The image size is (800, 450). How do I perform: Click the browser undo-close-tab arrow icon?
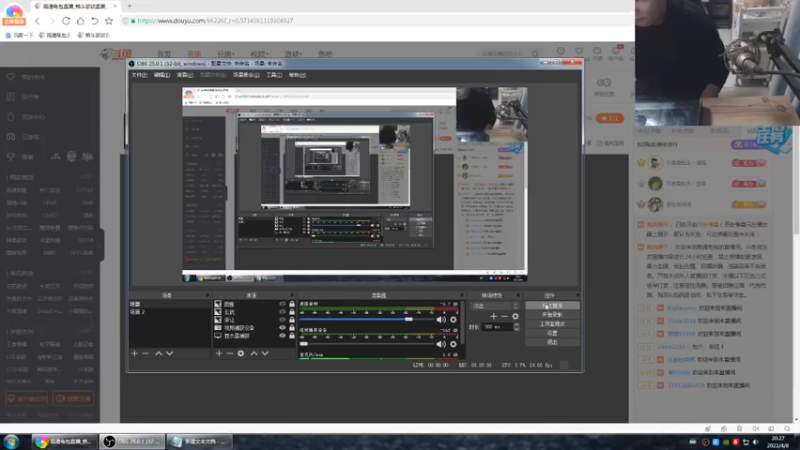pos(94,21)
